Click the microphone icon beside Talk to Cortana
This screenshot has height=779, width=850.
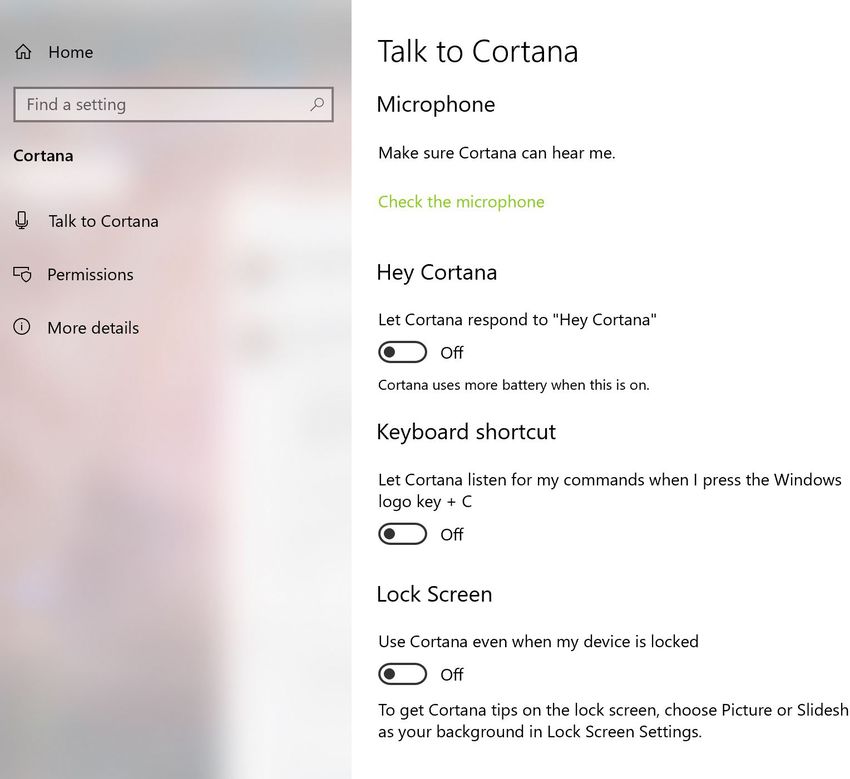click(22, 221)
